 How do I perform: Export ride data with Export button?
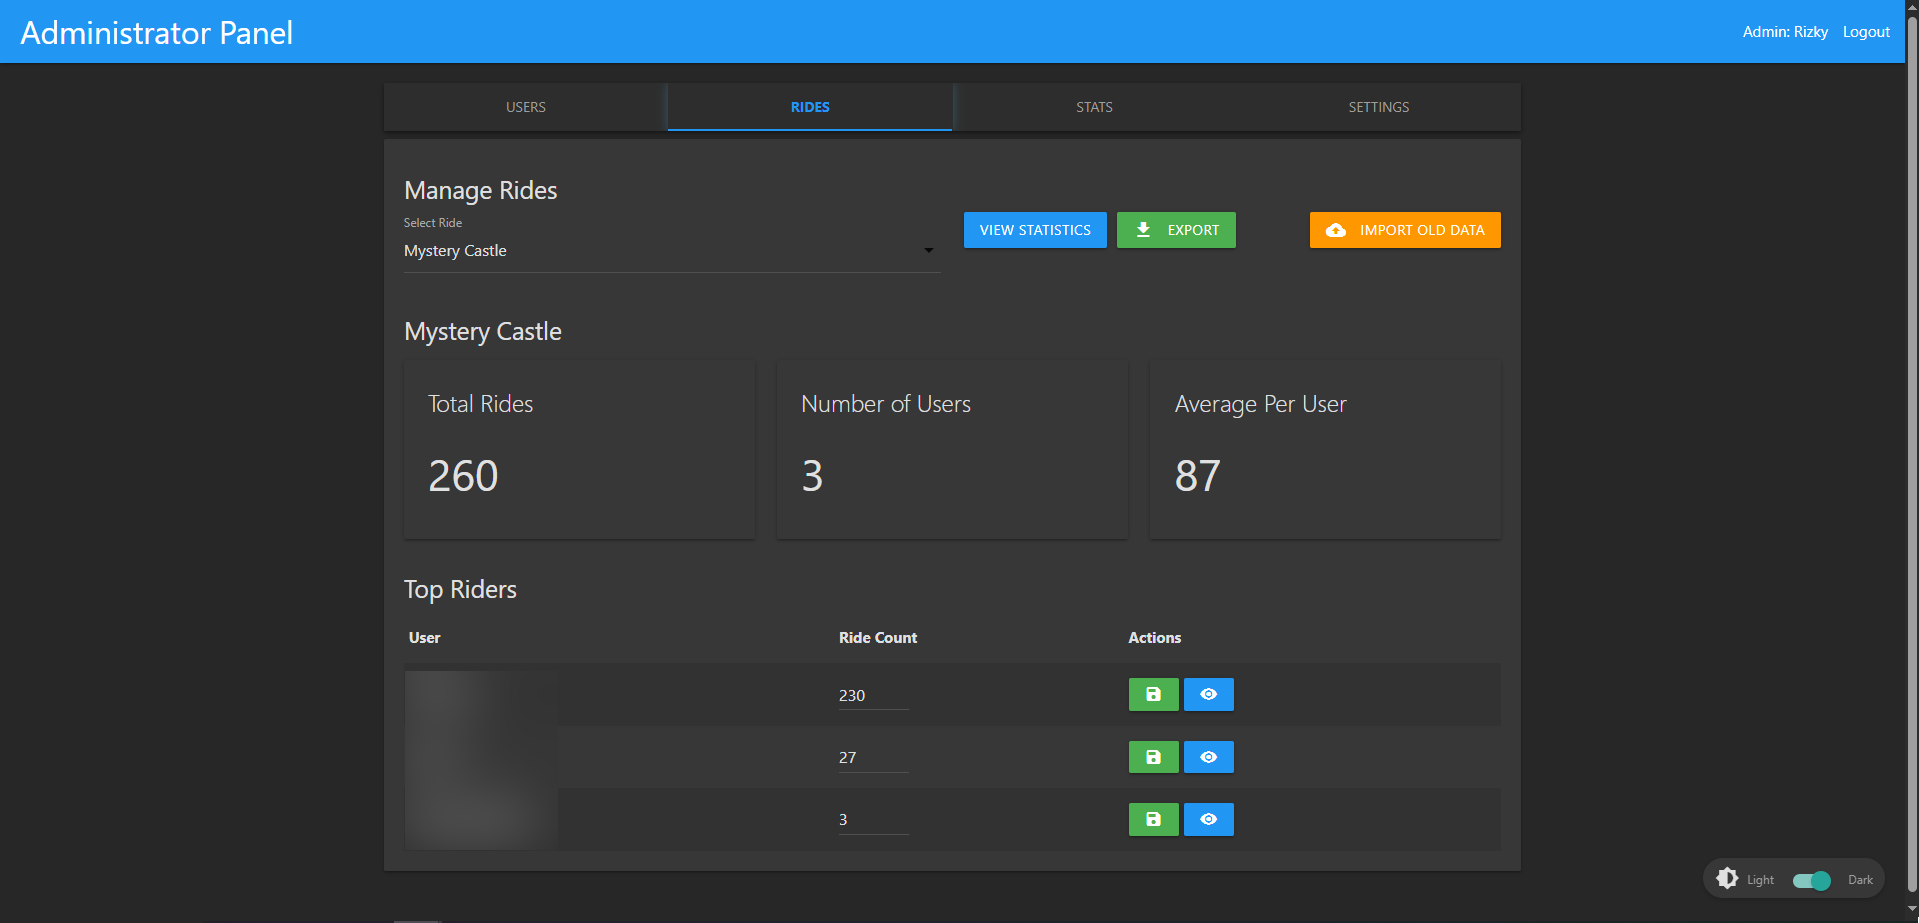1176,230
